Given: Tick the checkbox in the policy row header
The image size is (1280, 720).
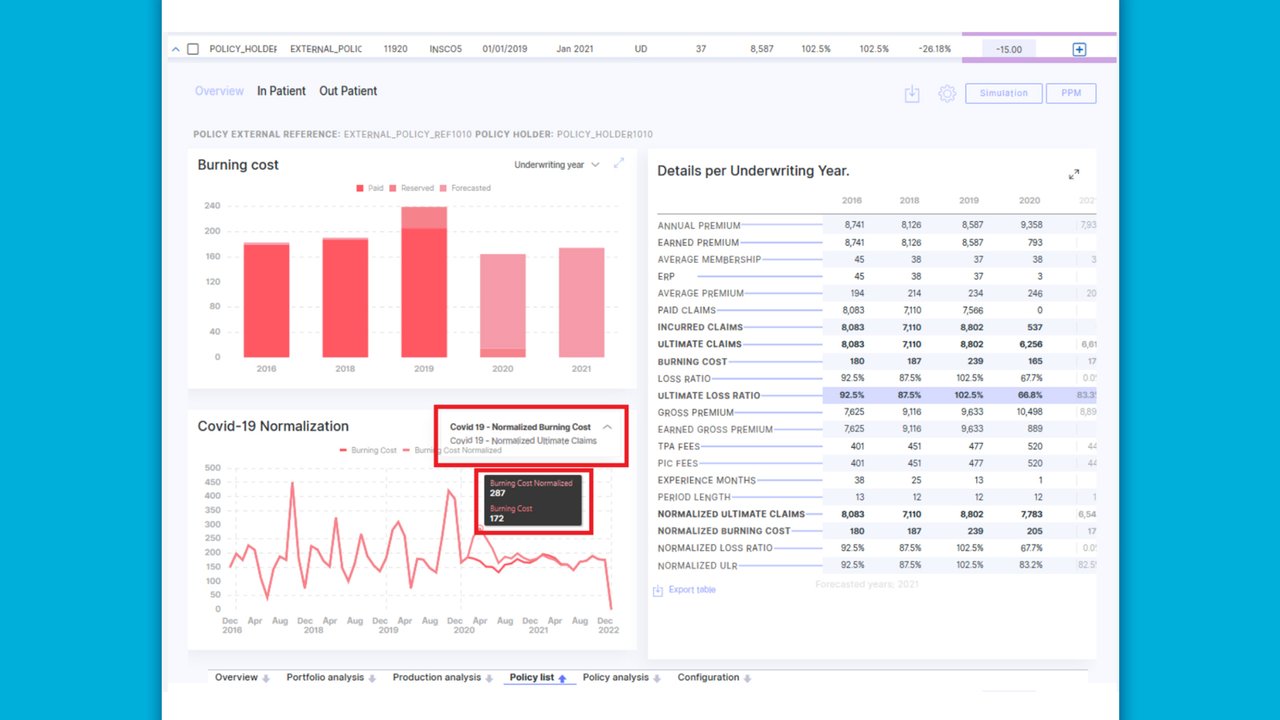Looking at the screenshot, I should coord(193,48).
